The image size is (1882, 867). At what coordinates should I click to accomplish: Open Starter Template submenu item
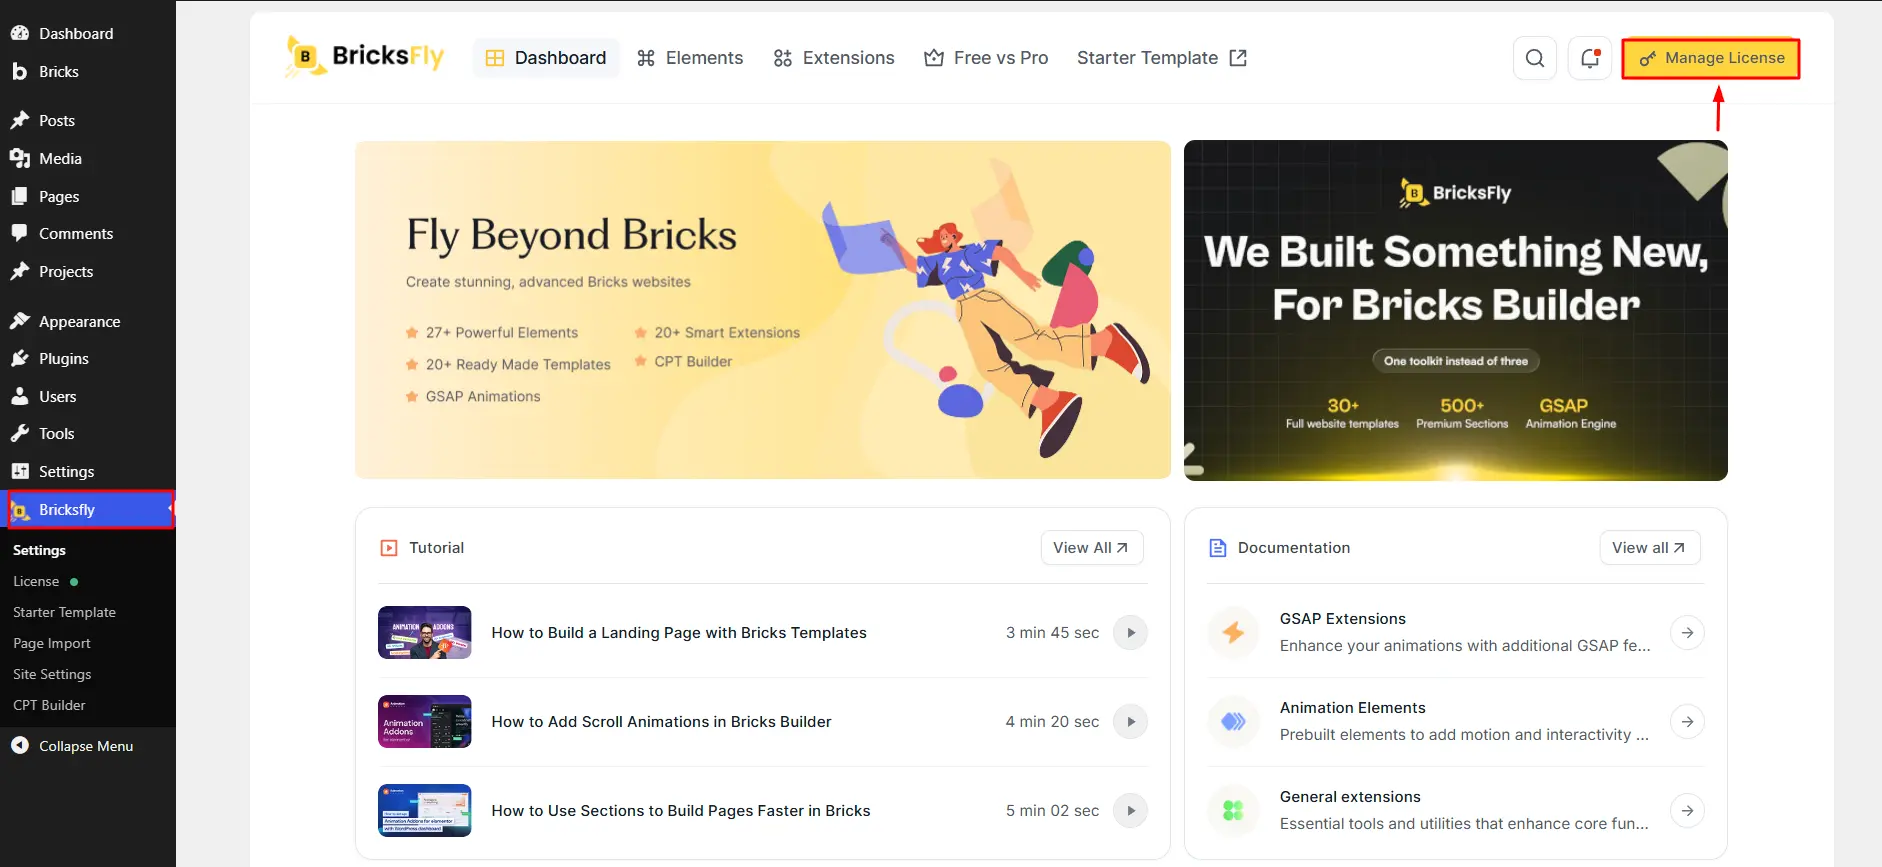click(x=64, y=612)
